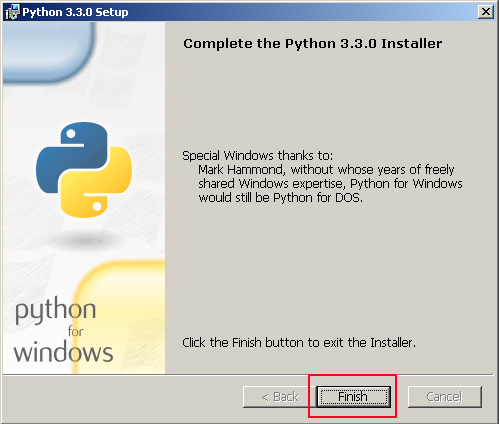The width and height of the screenshot is (499, 424).
Task: Click the disabled Back button
Action: coord(279,397)
